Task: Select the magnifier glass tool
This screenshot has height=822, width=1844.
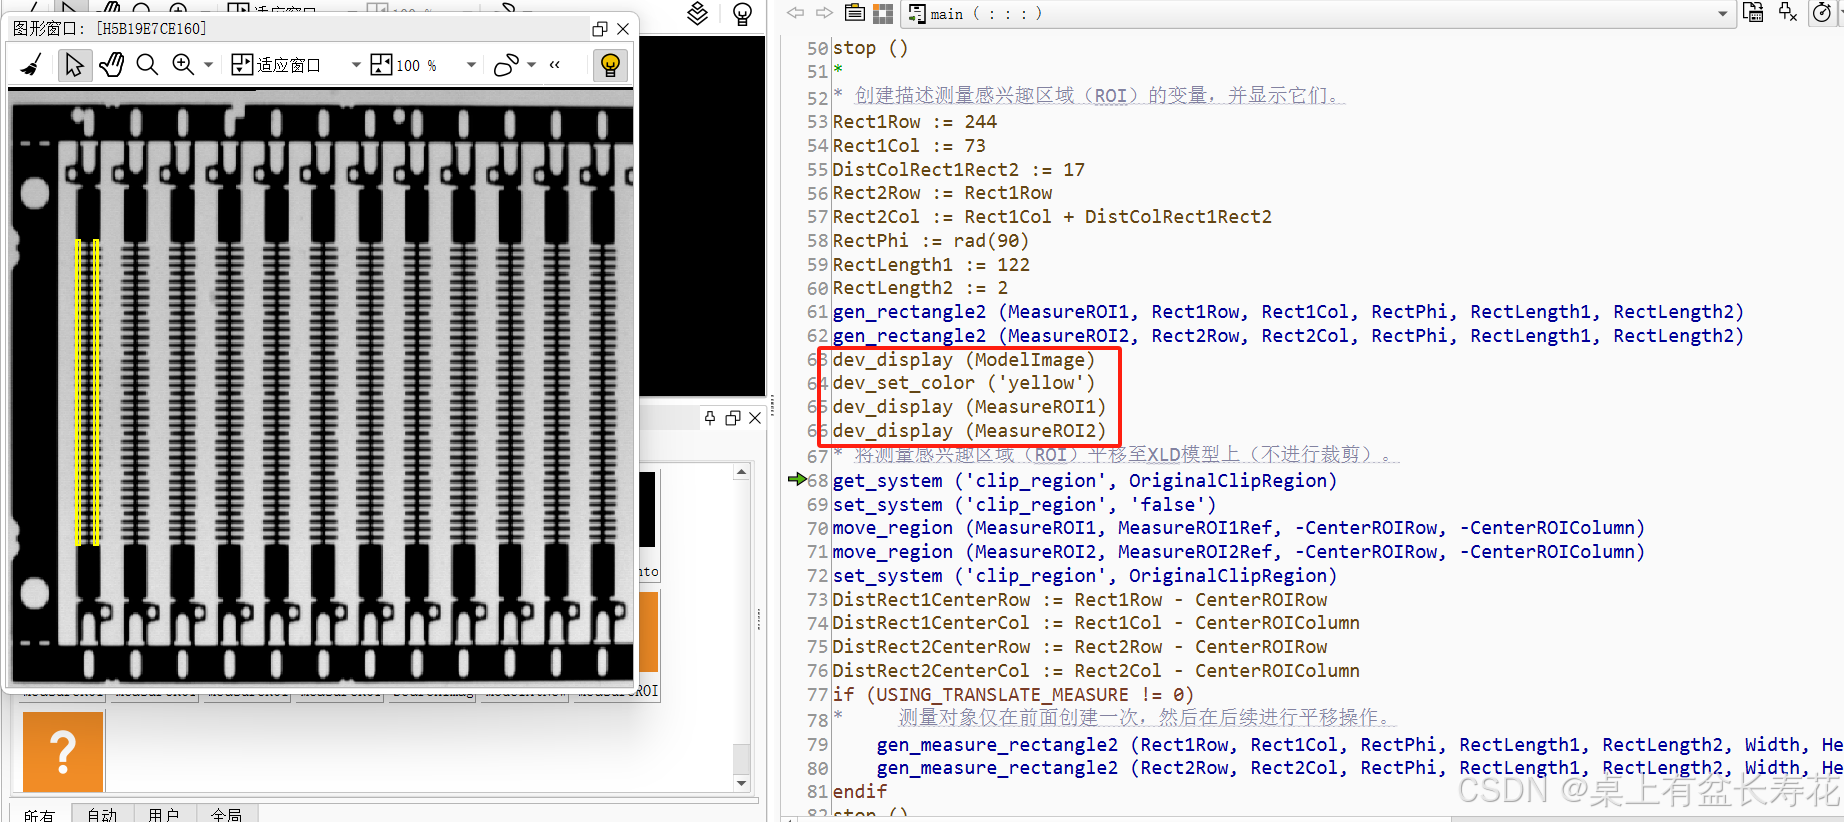Action: 147,65
